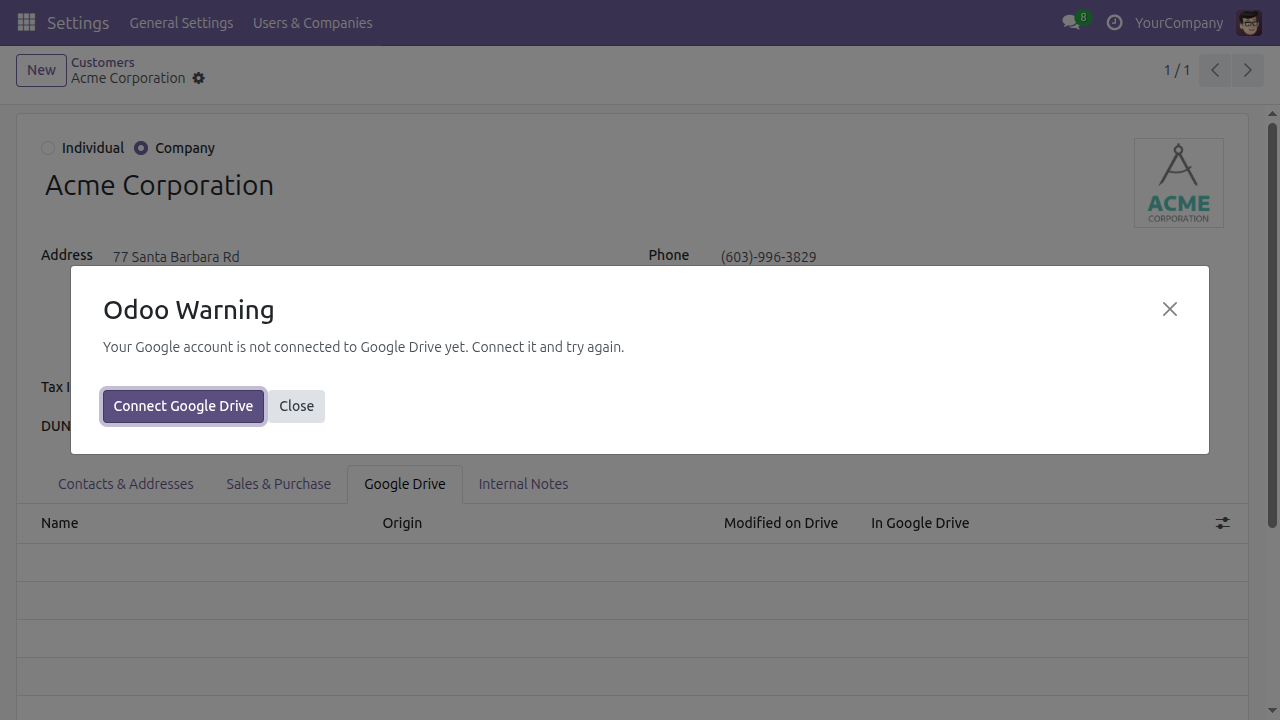This screenshot has width=1280, height=720.
Task: Select the Google Drive tab
Action: click(x=405, y=484)
